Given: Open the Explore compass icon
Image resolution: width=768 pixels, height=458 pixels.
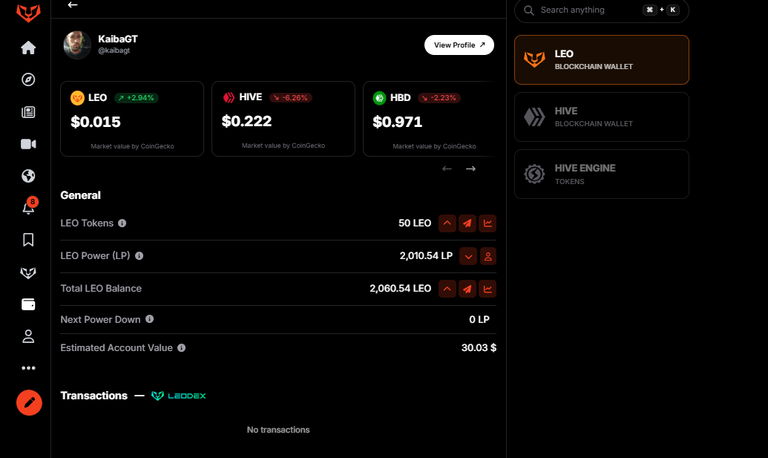Looking at the screenshot, I should (x=28, y=79).
